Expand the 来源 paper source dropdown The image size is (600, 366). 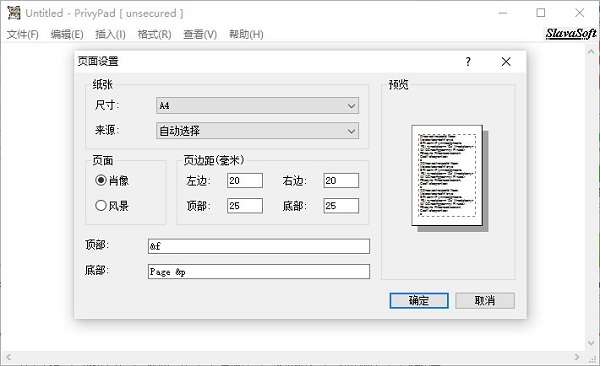point(257,131)
